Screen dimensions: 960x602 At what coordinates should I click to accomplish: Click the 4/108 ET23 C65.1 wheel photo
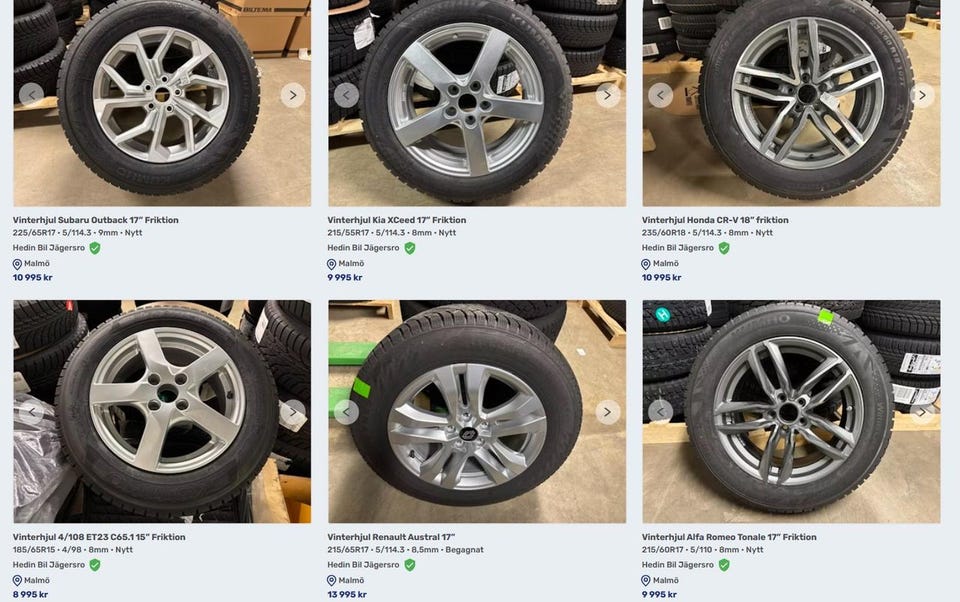(162, 410)
